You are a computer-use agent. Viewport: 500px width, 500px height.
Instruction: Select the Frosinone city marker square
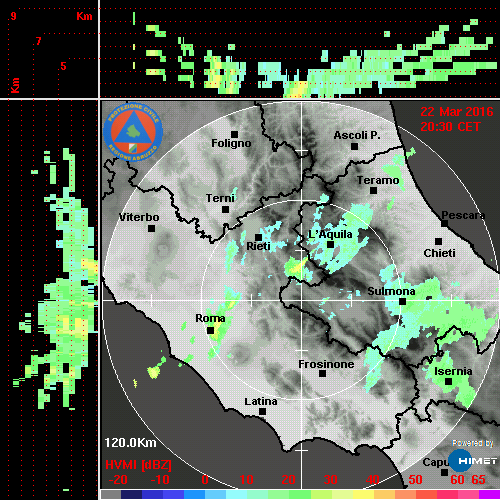[322, 374]
